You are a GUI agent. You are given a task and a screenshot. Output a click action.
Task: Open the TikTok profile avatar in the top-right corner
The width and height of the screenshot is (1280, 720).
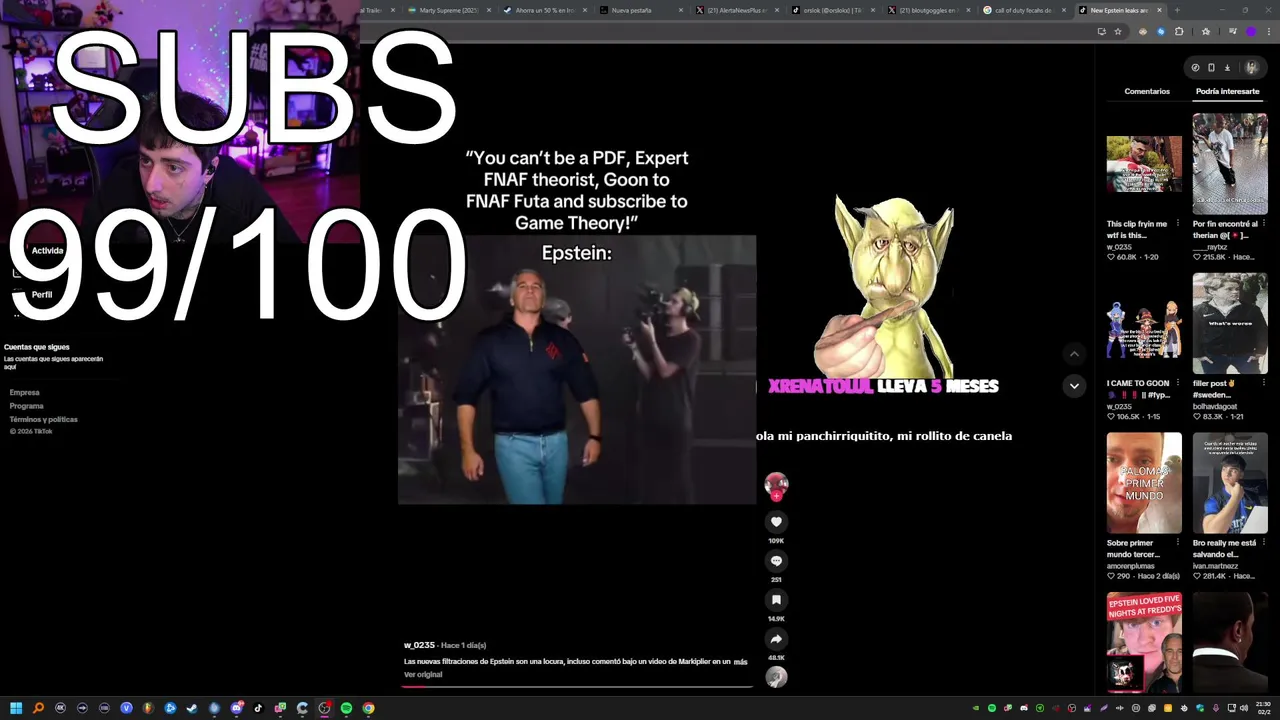(x=1251, y=68)
